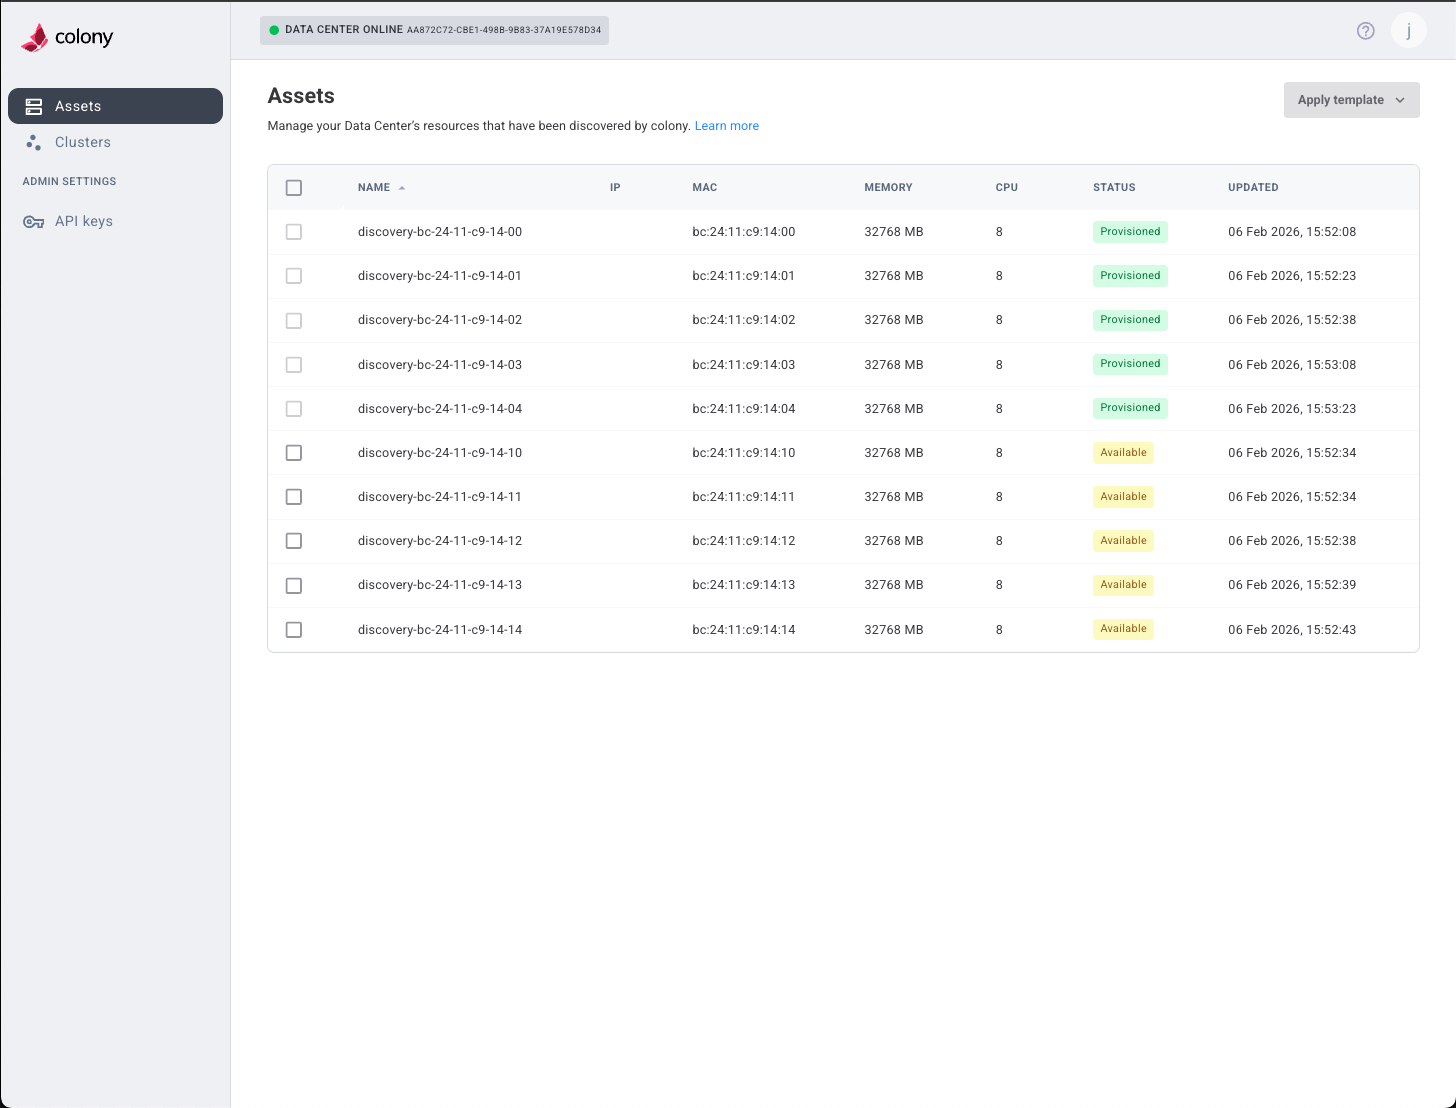Open the Clusters page from sidebar

coord(83,143)
